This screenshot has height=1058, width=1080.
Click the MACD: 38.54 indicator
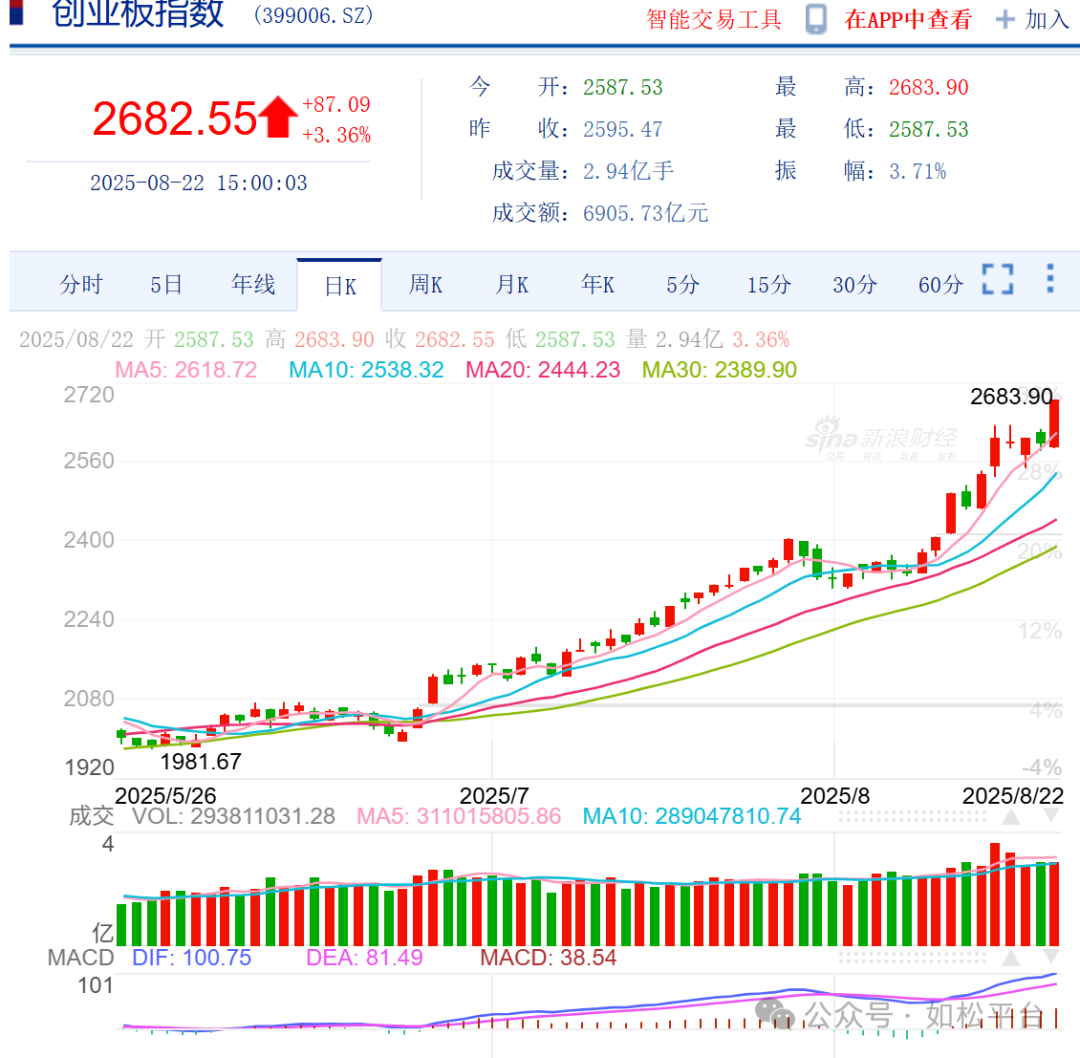[x=548, y=957]
